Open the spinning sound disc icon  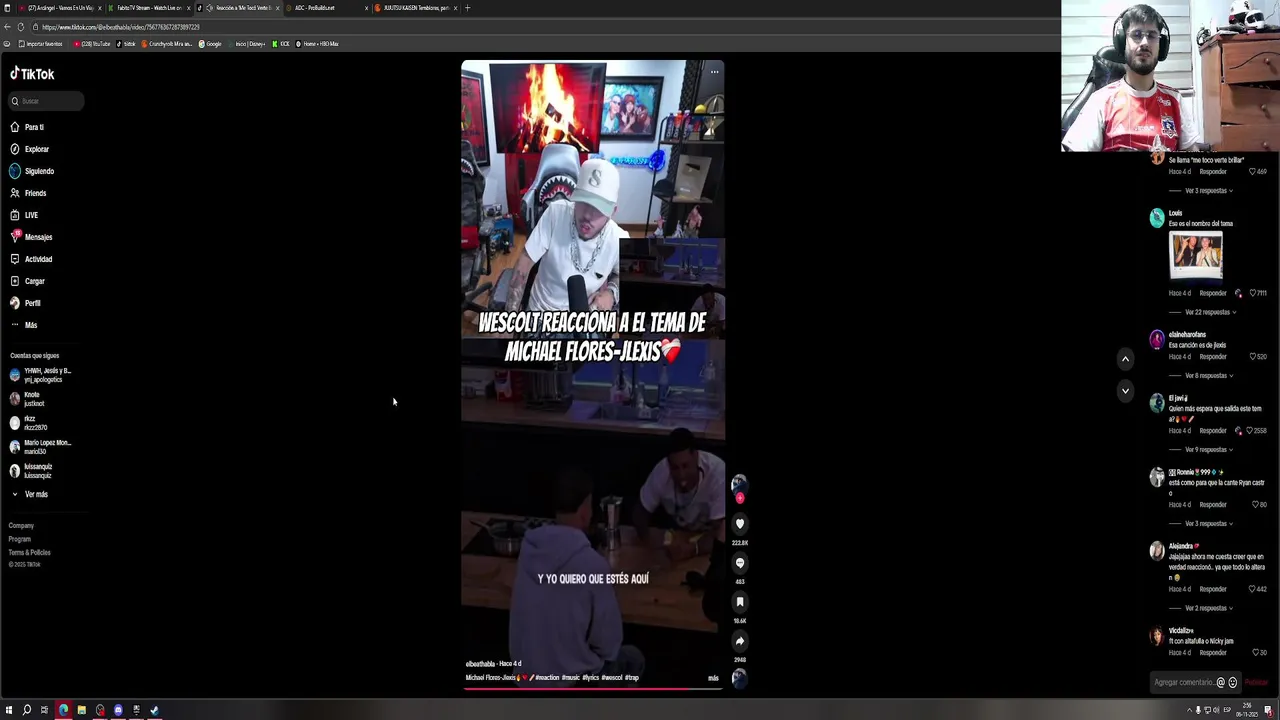click(x=739, y=678)
